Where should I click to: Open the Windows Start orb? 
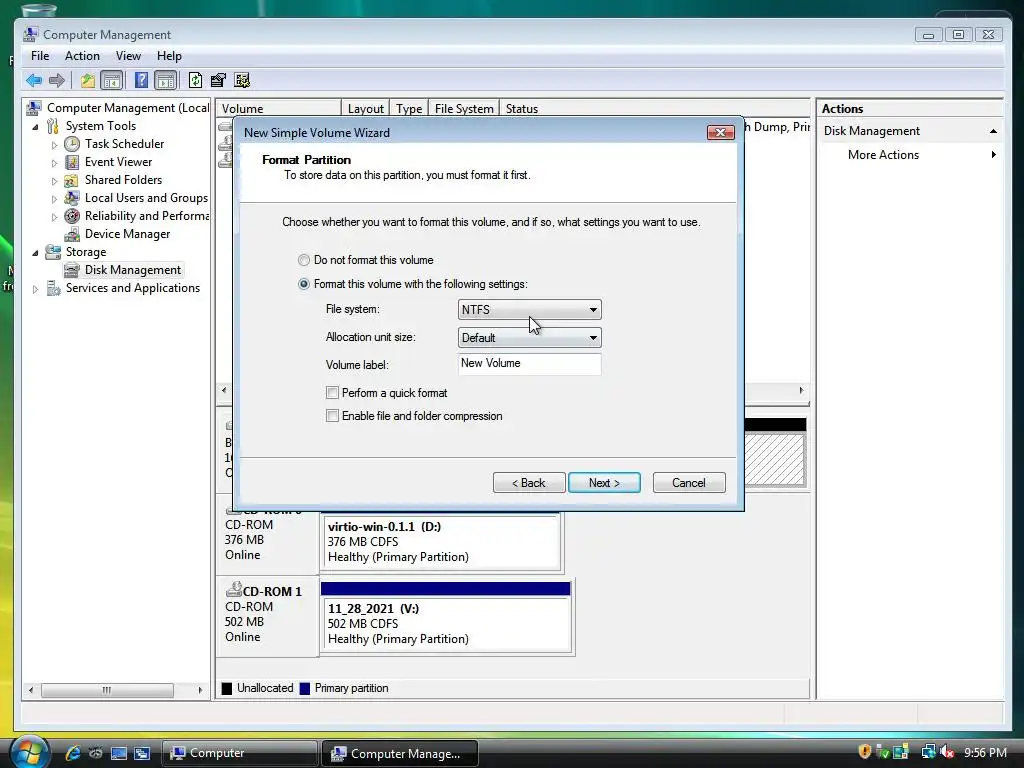click(29, 752)
